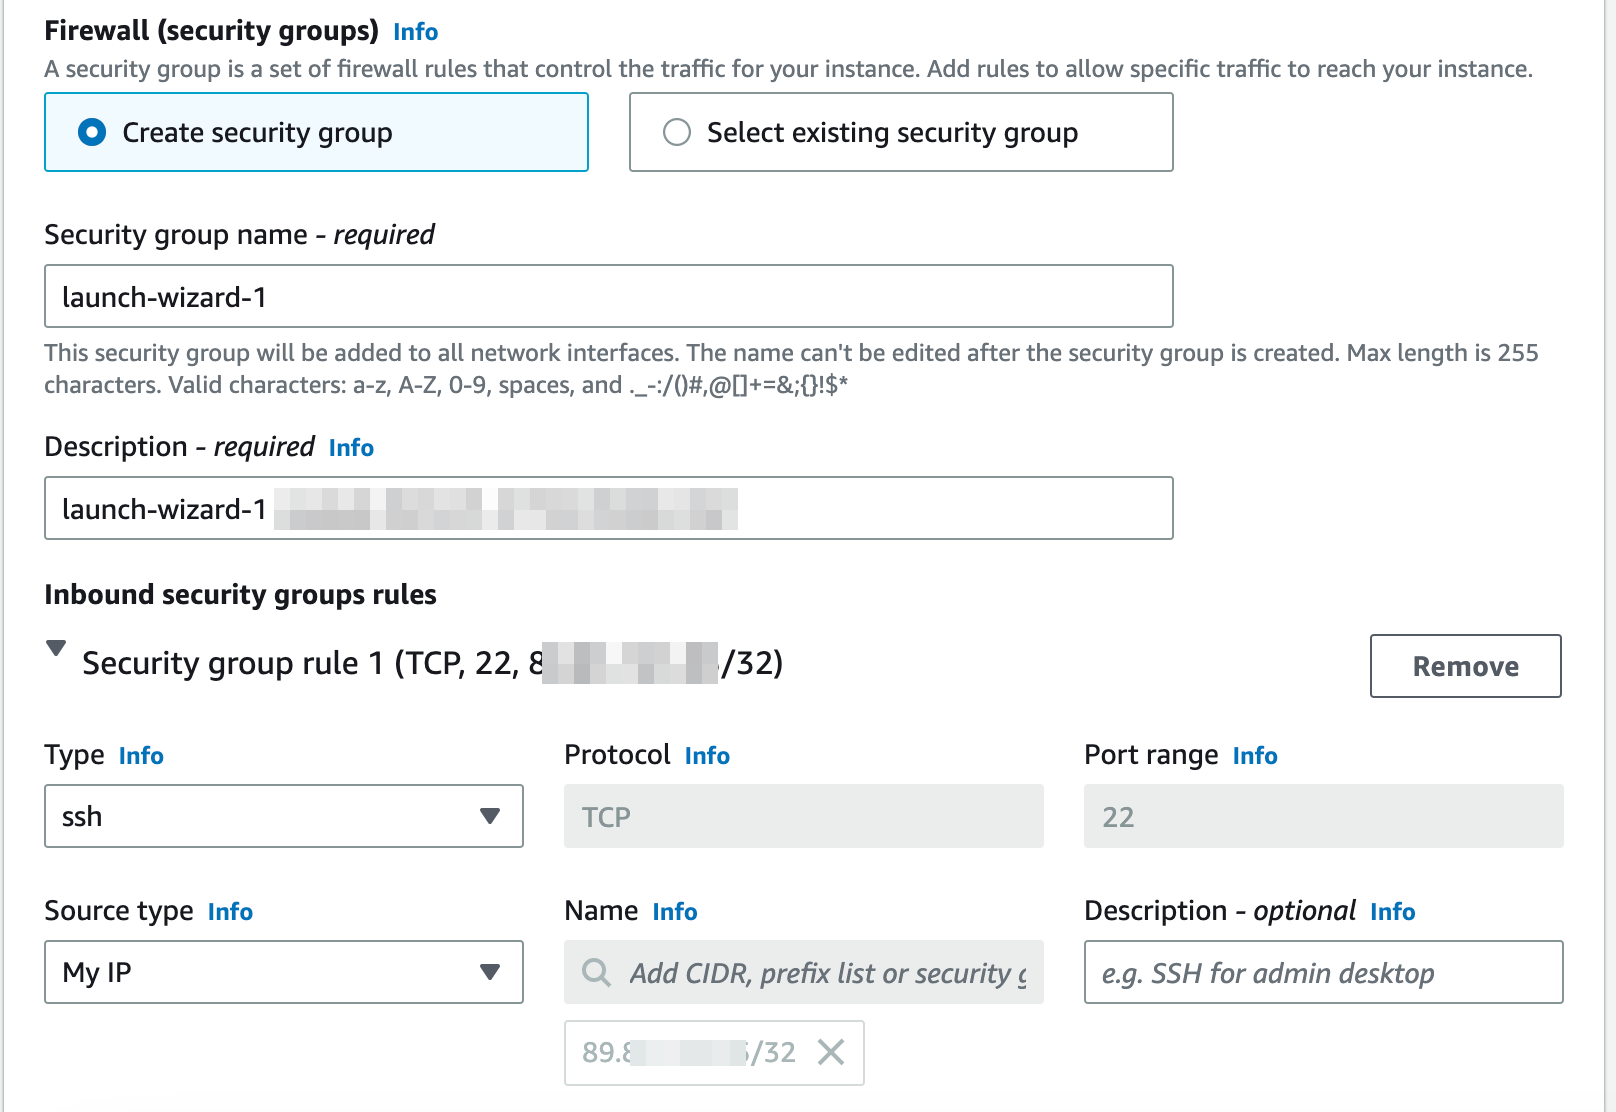Open Info next to Port range

click(1255, 756)
